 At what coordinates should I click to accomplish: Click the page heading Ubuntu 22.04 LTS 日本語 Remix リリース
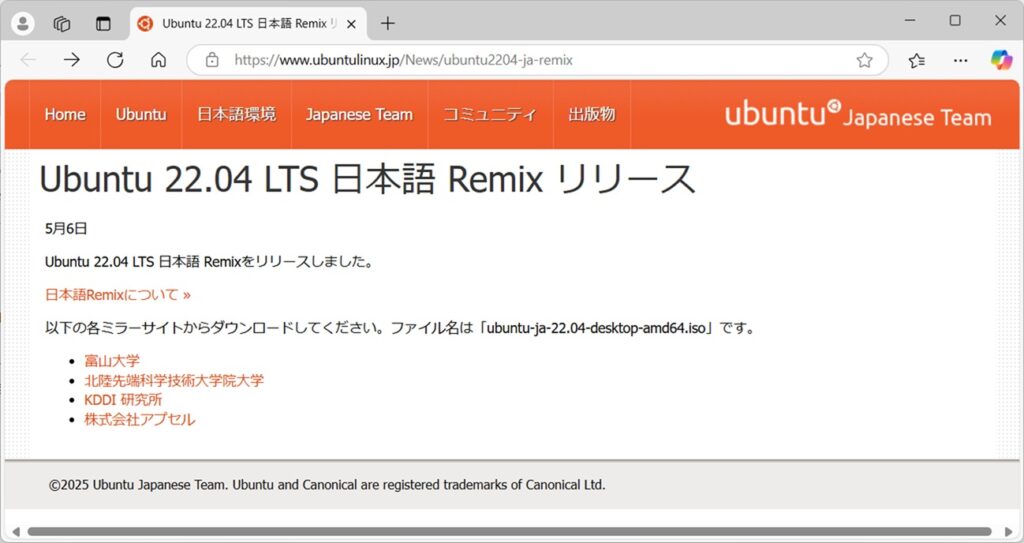point(368,178)
